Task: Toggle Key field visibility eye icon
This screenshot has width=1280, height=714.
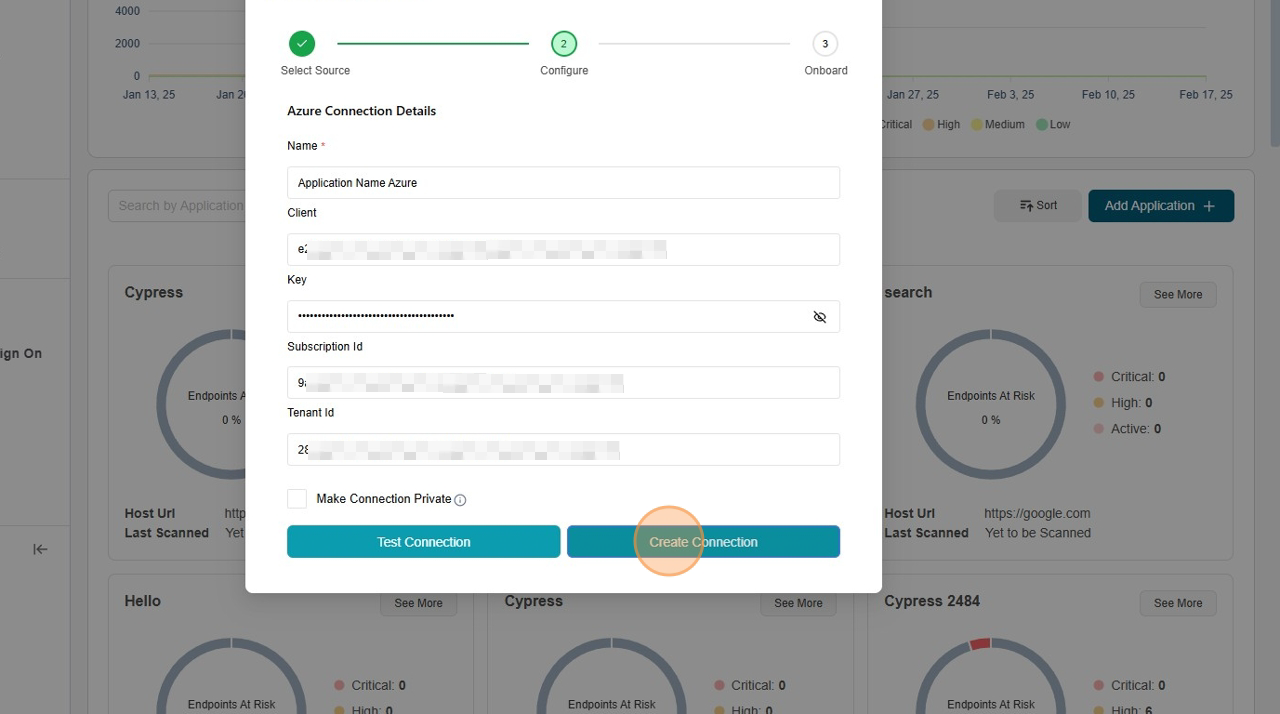Action: pos(819,317)
